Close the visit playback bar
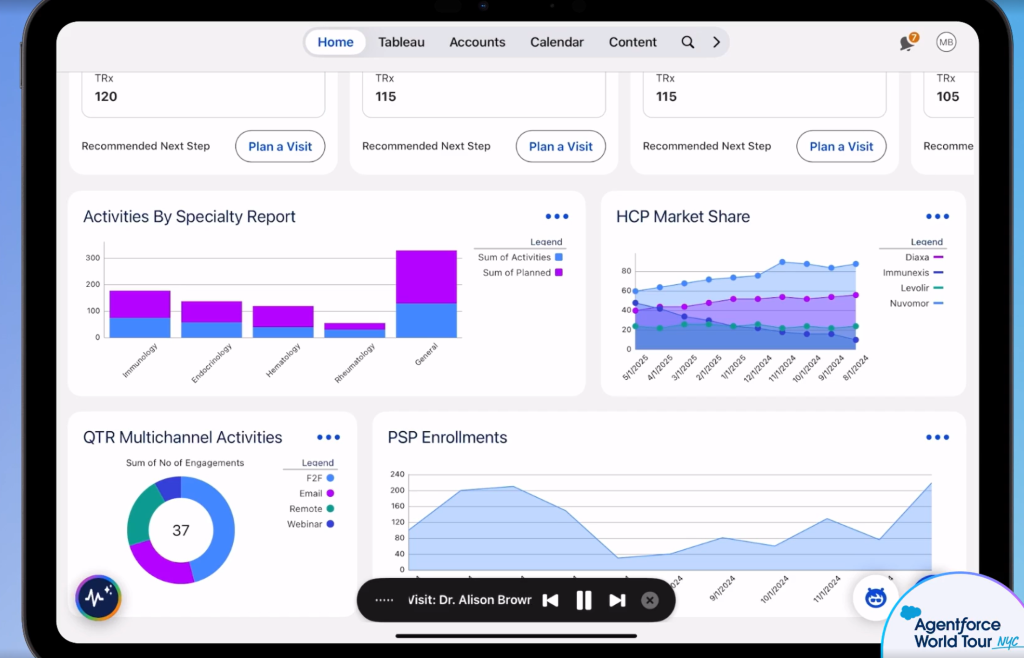The width and height of the screenshot is (1024, 658). [650, 601]
